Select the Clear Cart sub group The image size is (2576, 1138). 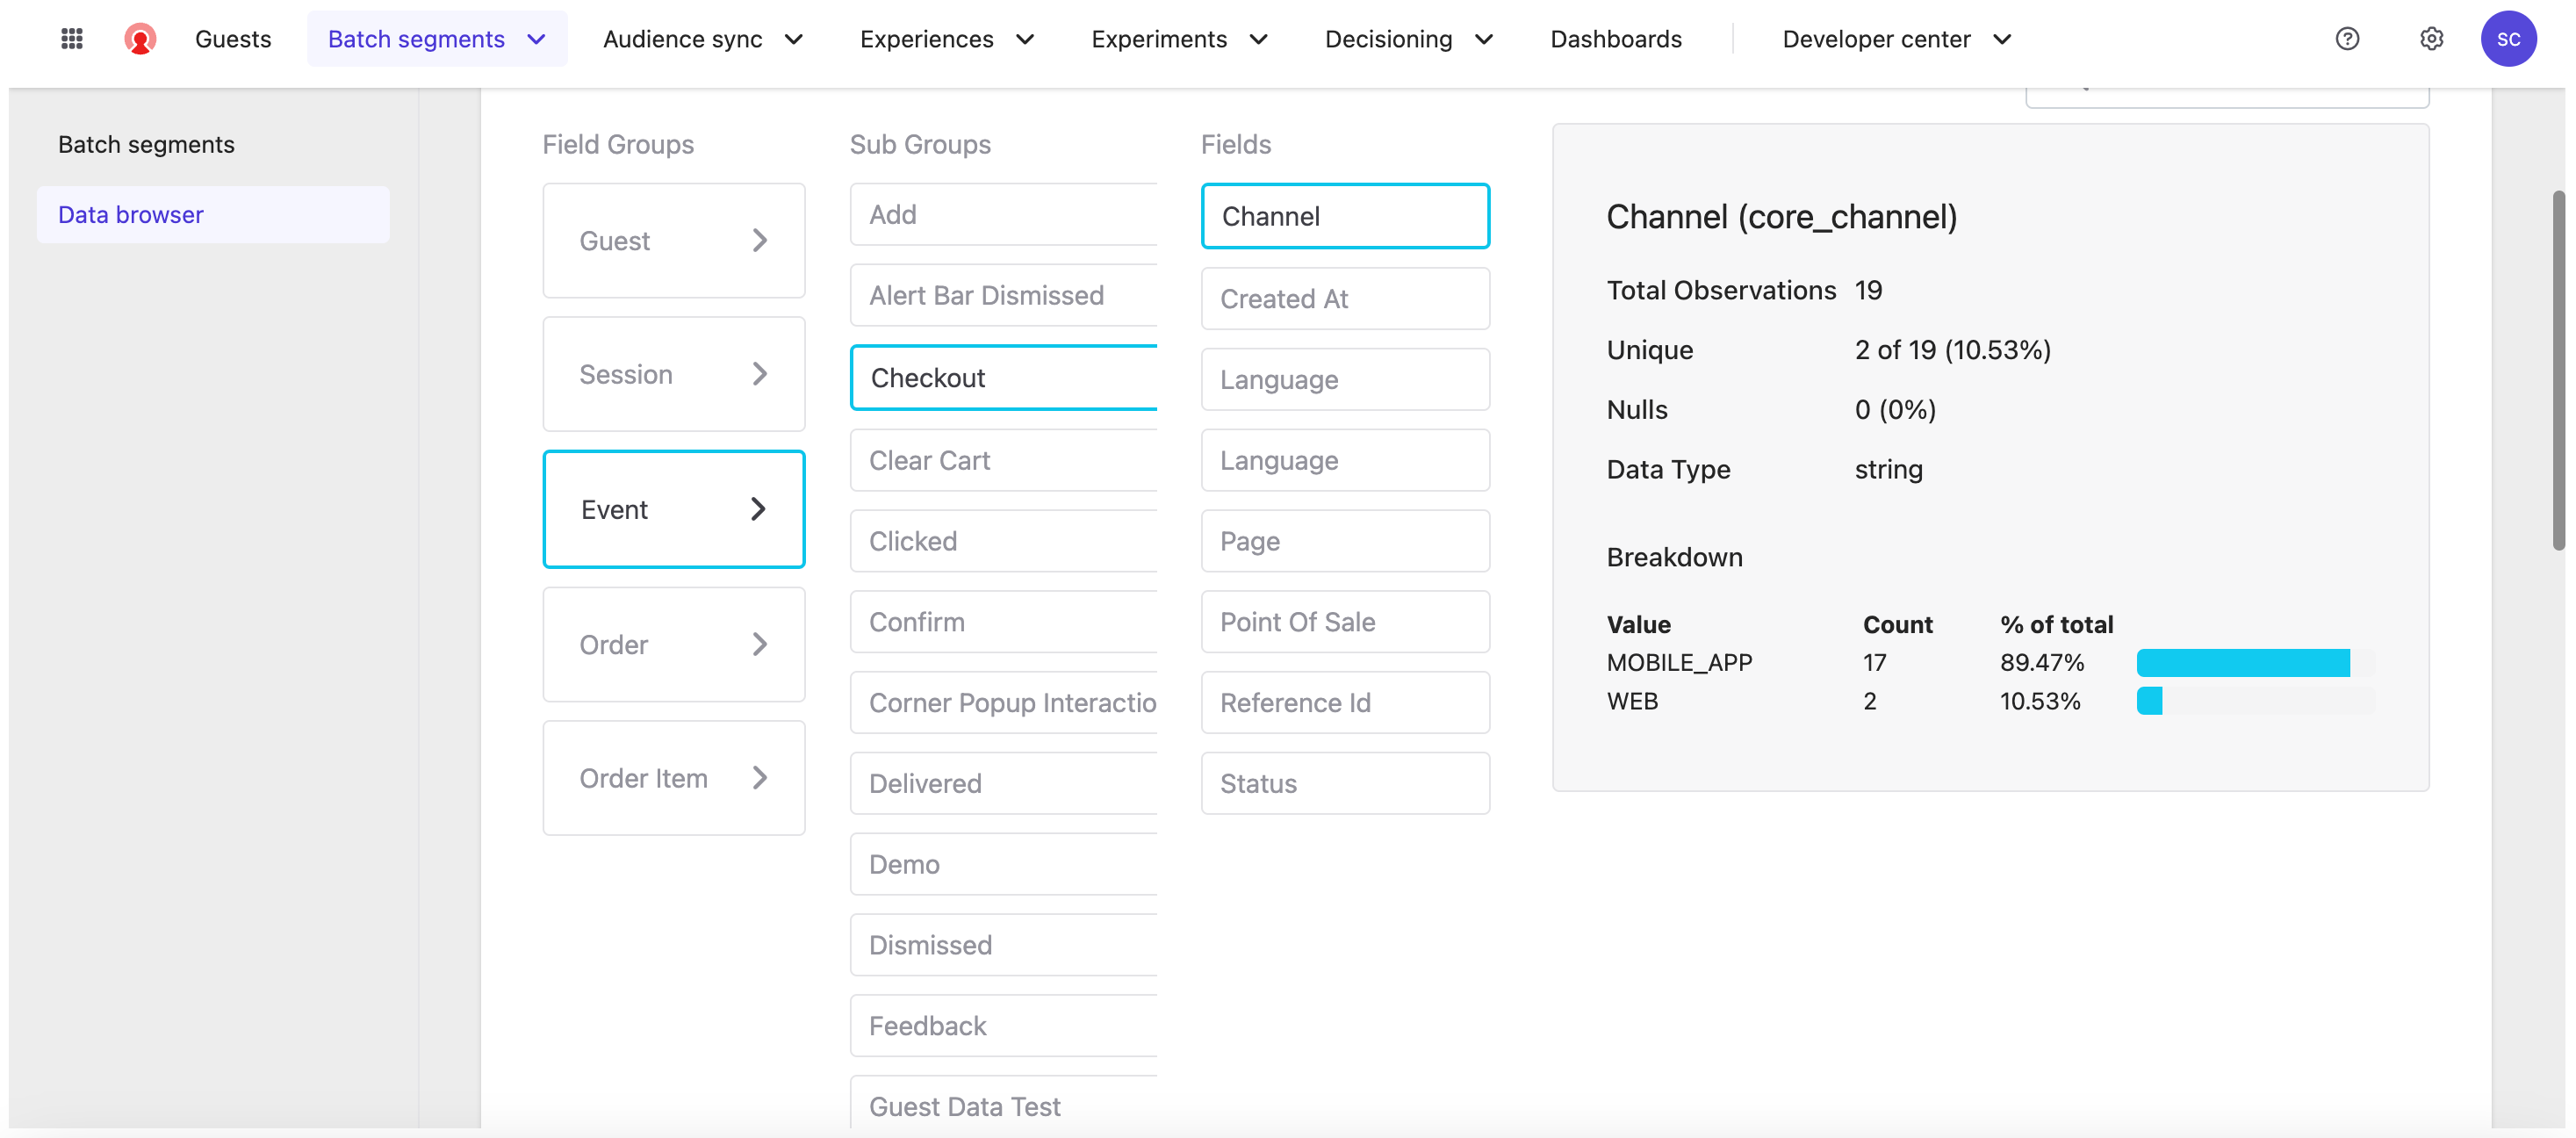pos(1003,460)
